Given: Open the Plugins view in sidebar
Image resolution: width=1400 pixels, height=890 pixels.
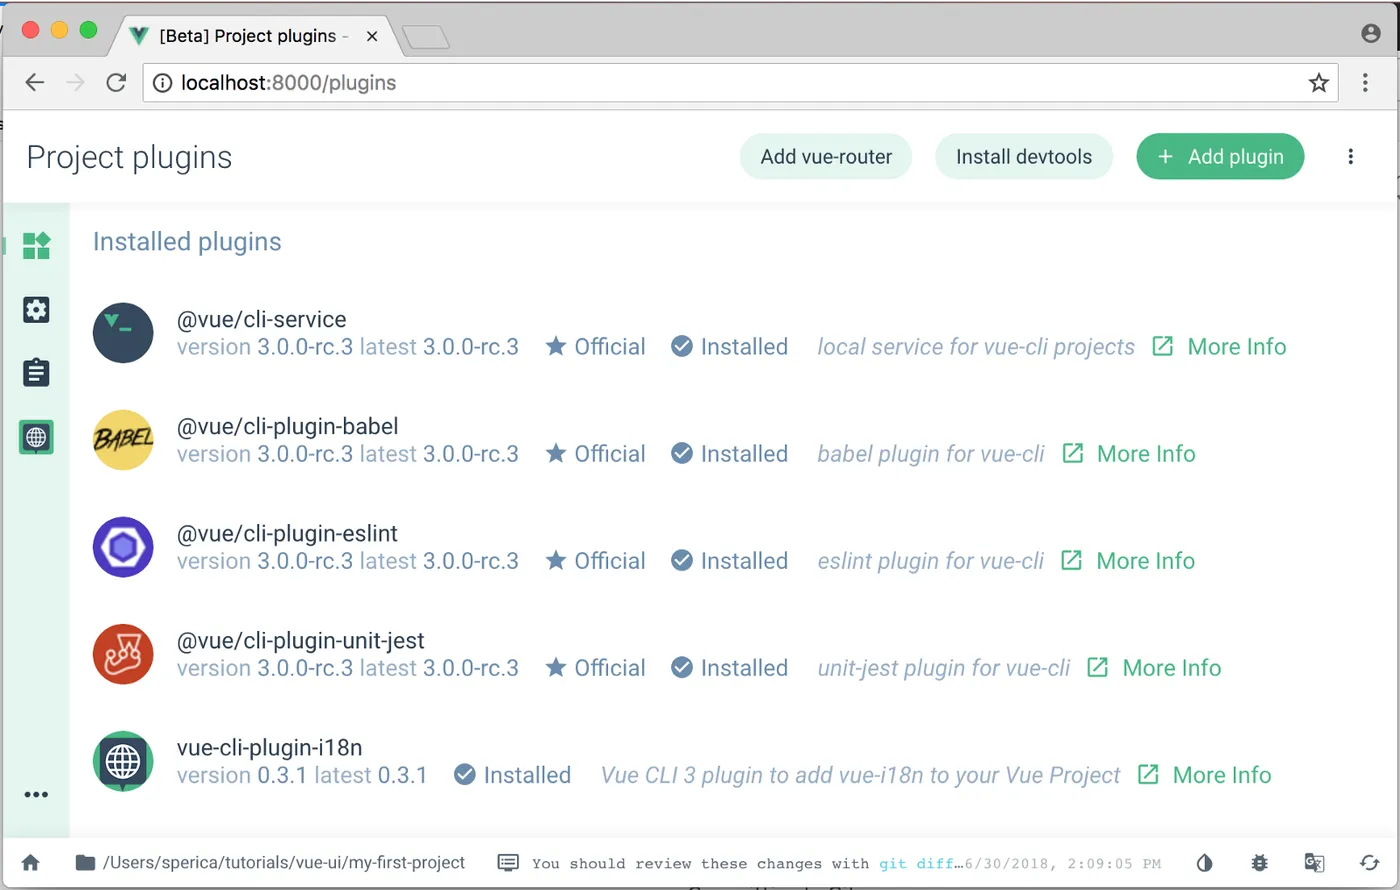Looking at the screenshot, I should click(x=36, y=246).
